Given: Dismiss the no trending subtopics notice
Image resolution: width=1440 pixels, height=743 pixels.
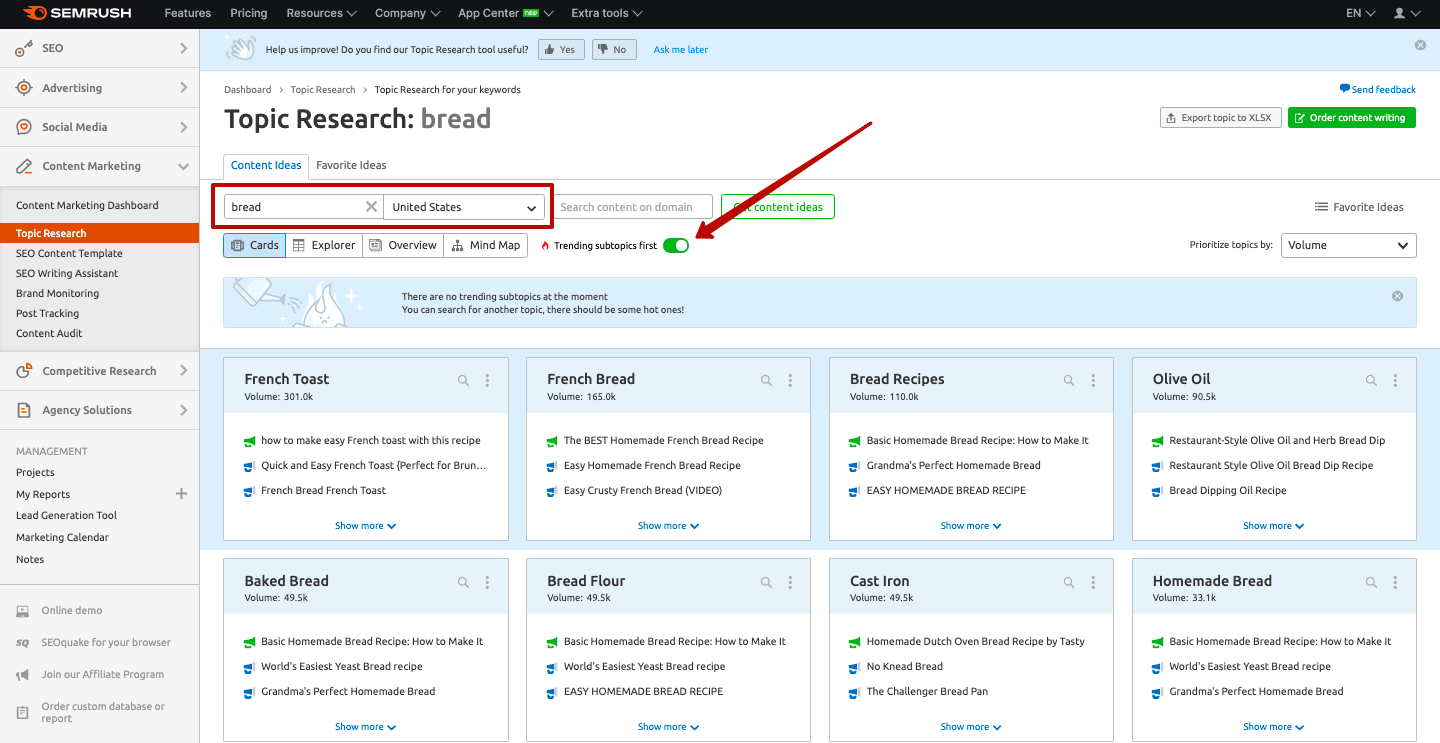Looking at the screenshot, I should pyautogui.click(x=1397, y=296).
